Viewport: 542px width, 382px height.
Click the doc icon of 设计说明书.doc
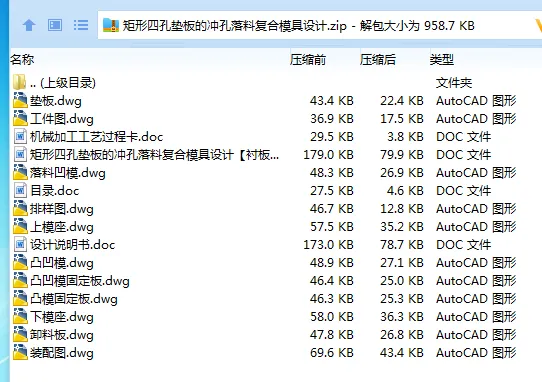(20, 244)
